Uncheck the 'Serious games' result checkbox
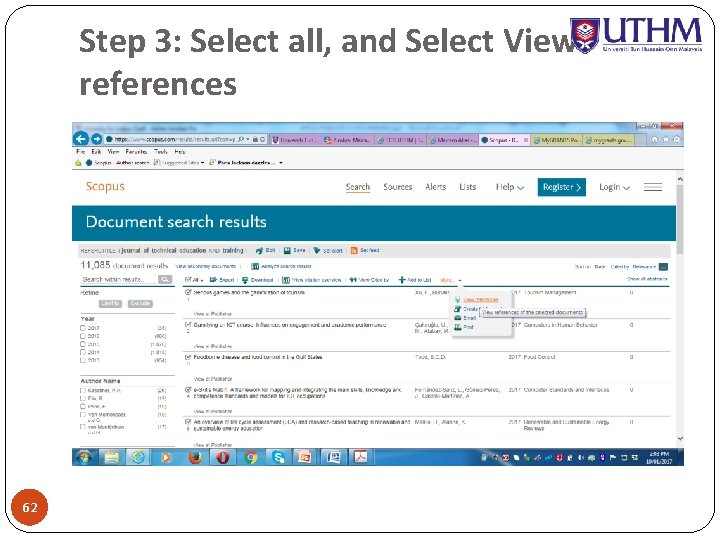 pyautogui.click(x=188, y=292)
